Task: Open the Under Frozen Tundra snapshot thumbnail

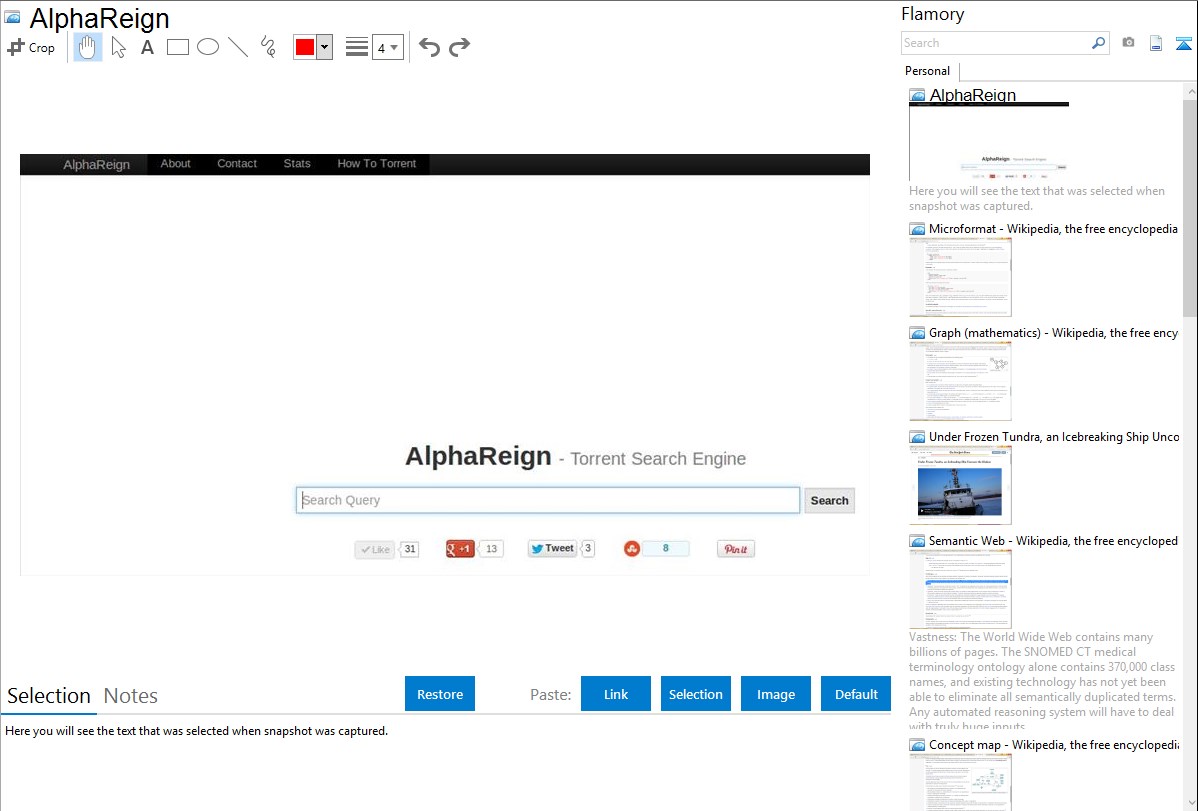Action: click(960, 485)
